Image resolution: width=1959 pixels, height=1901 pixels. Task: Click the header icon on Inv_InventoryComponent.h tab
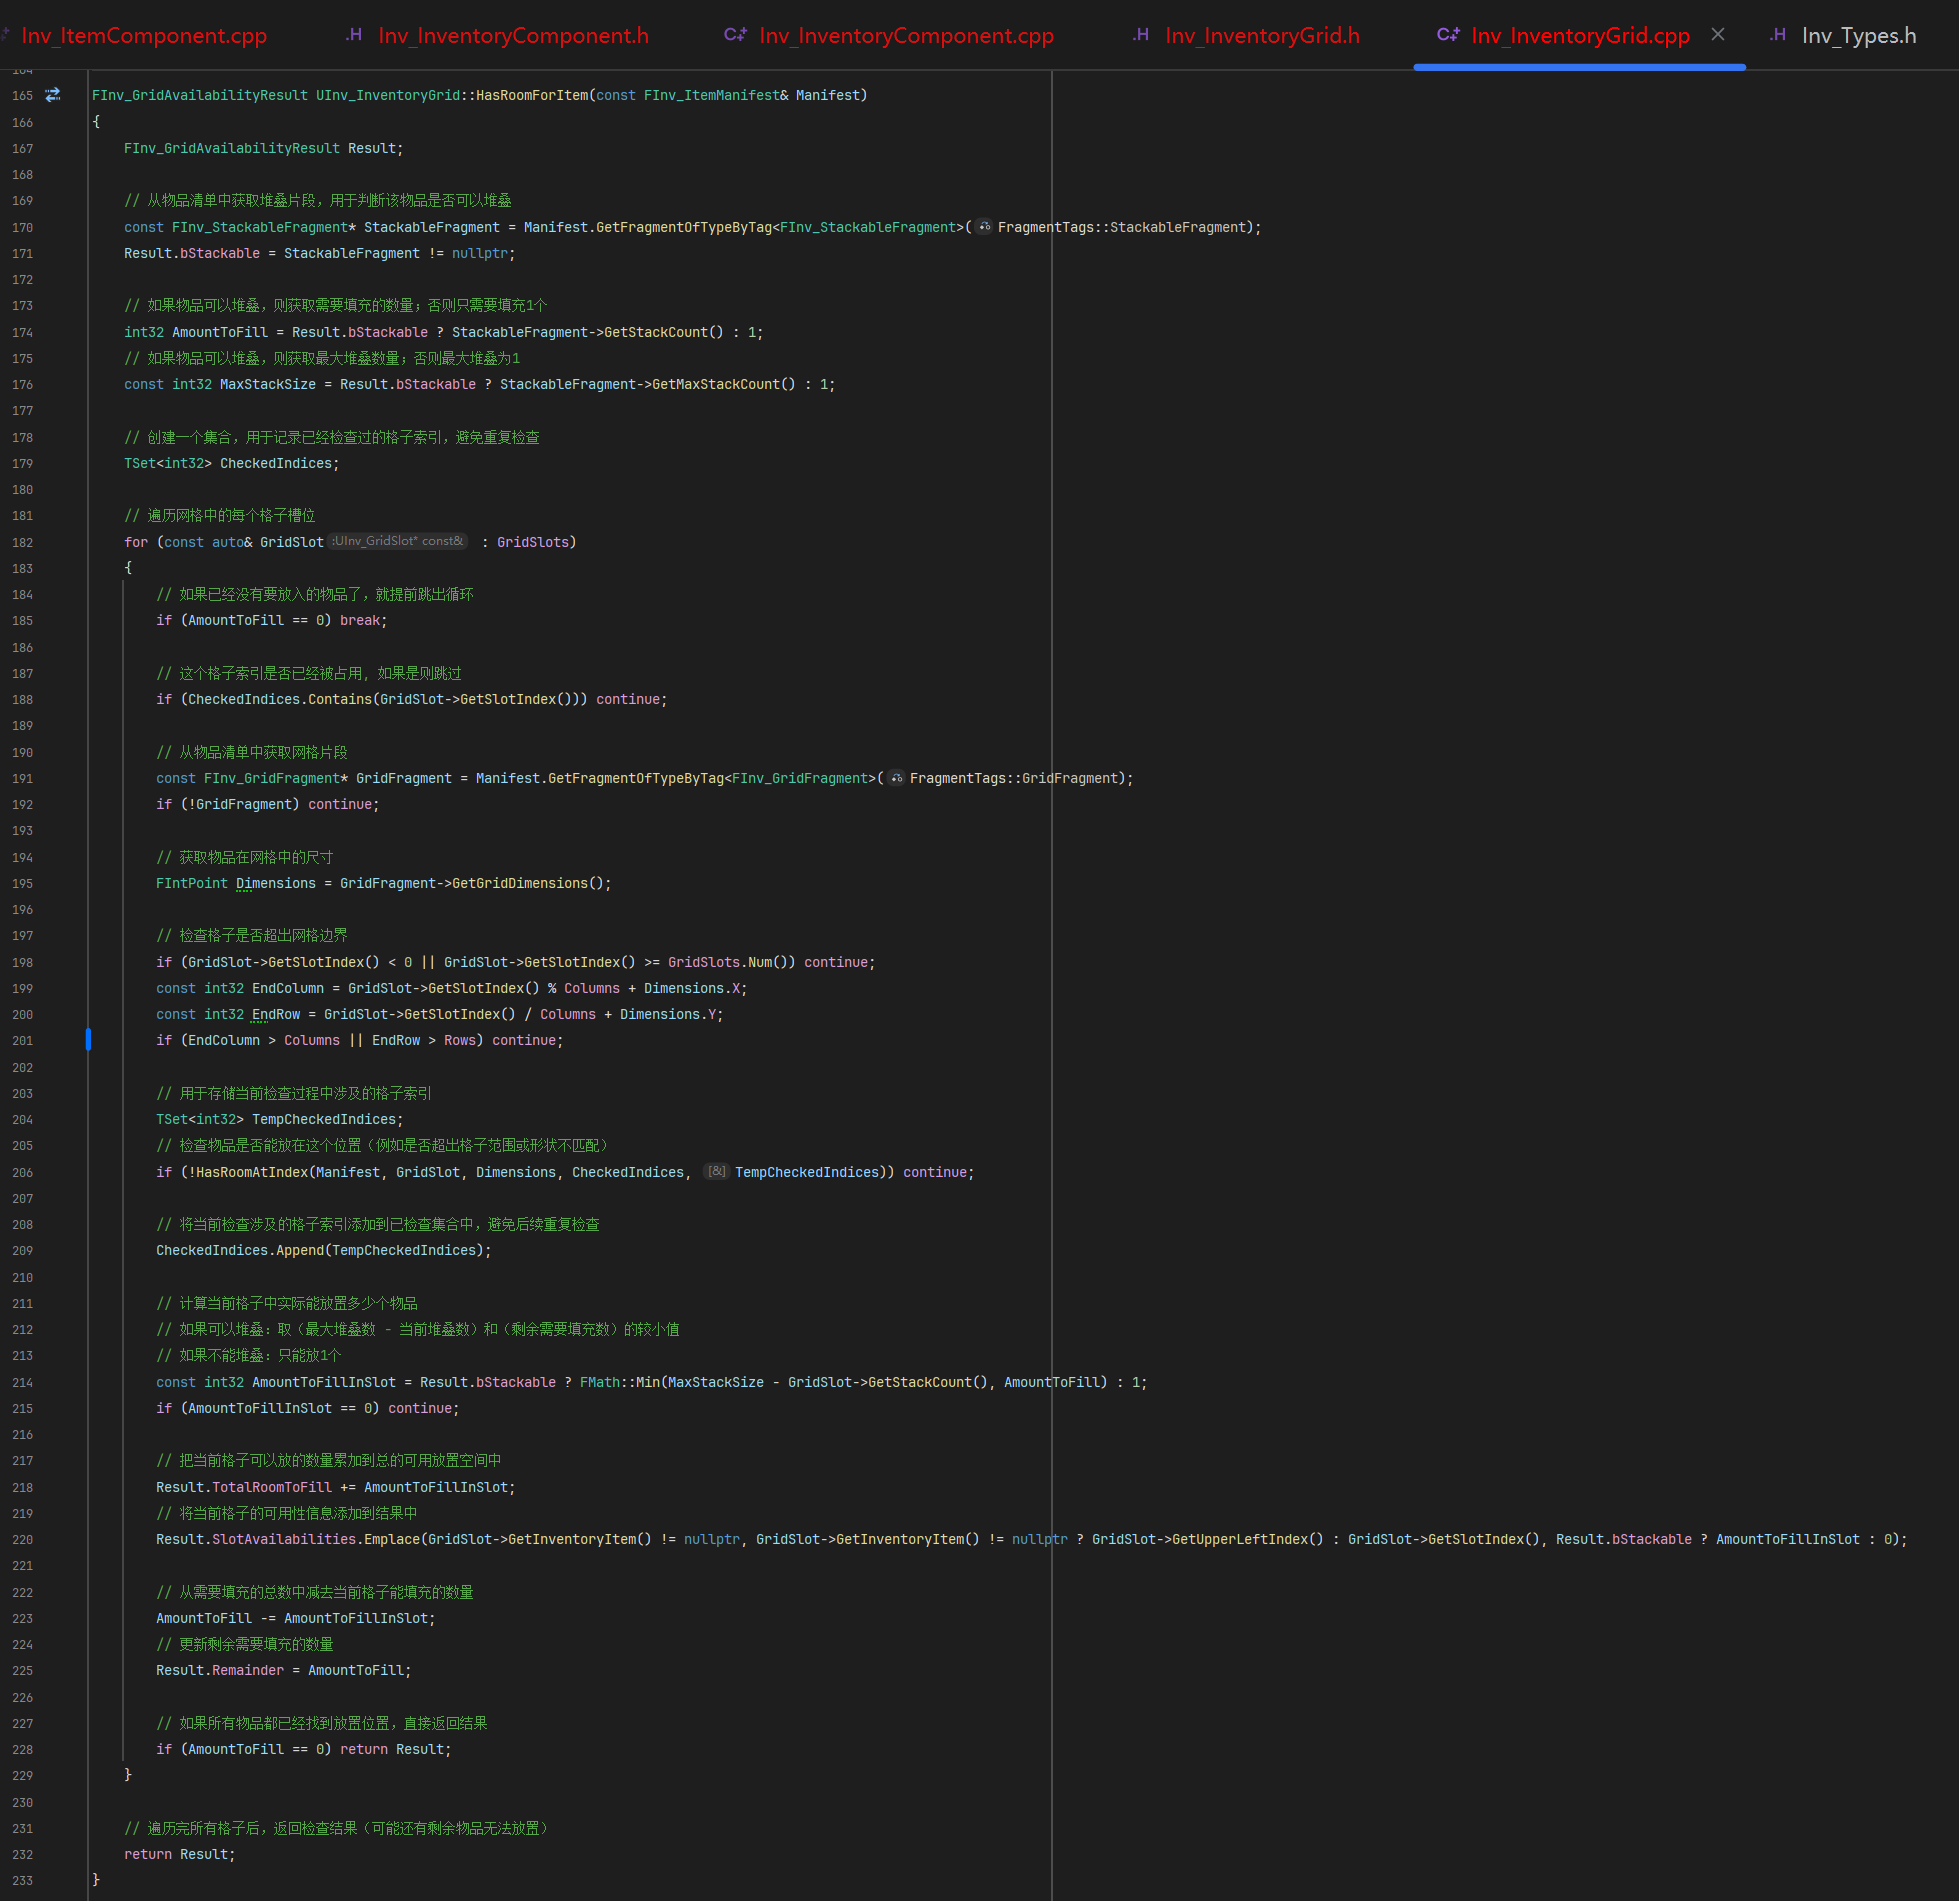click(x=354, y=35)
